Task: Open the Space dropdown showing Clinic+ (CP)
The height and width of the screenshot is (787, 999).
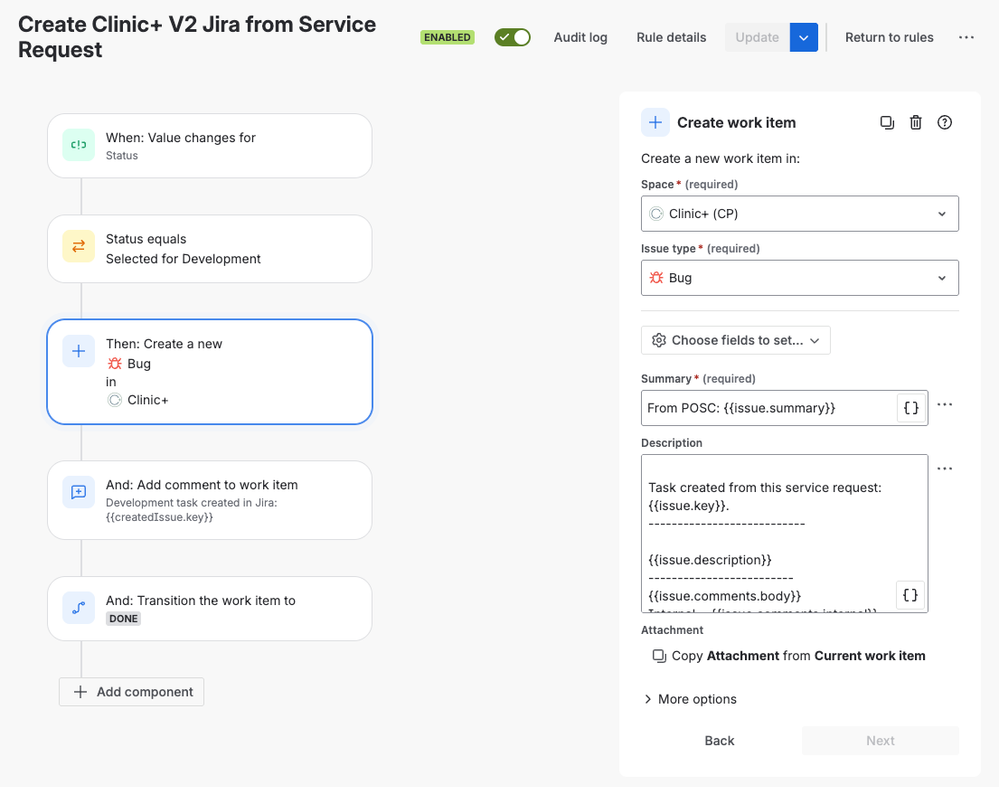Action: click(800, 213)
